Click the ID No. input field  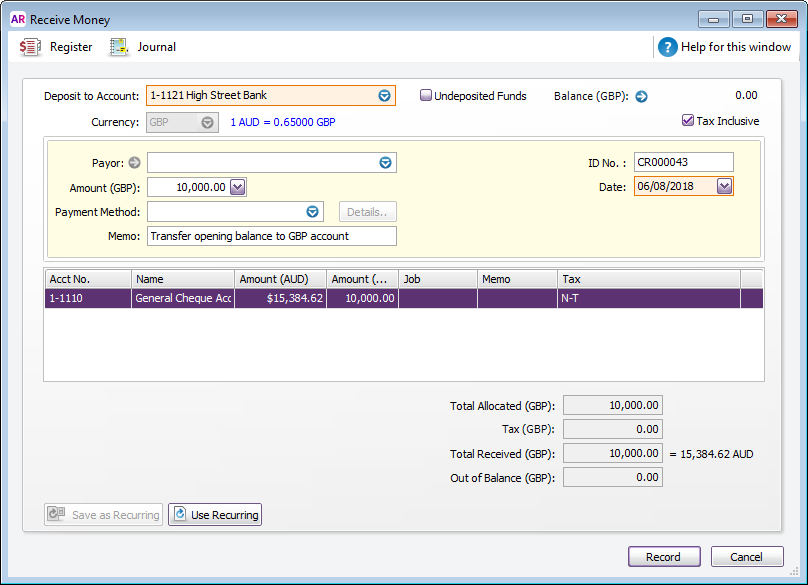pos(683,162)
